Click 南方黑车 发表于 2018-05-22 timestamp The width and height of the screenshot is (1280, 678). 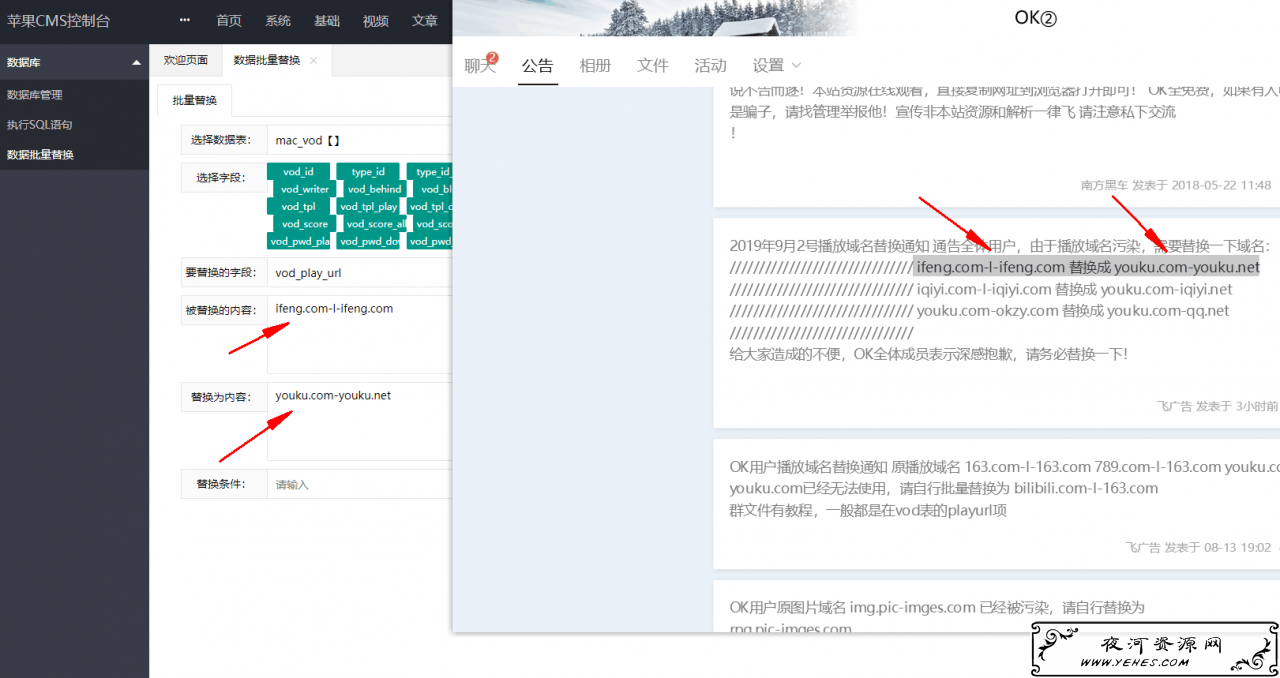(1176, 185)
